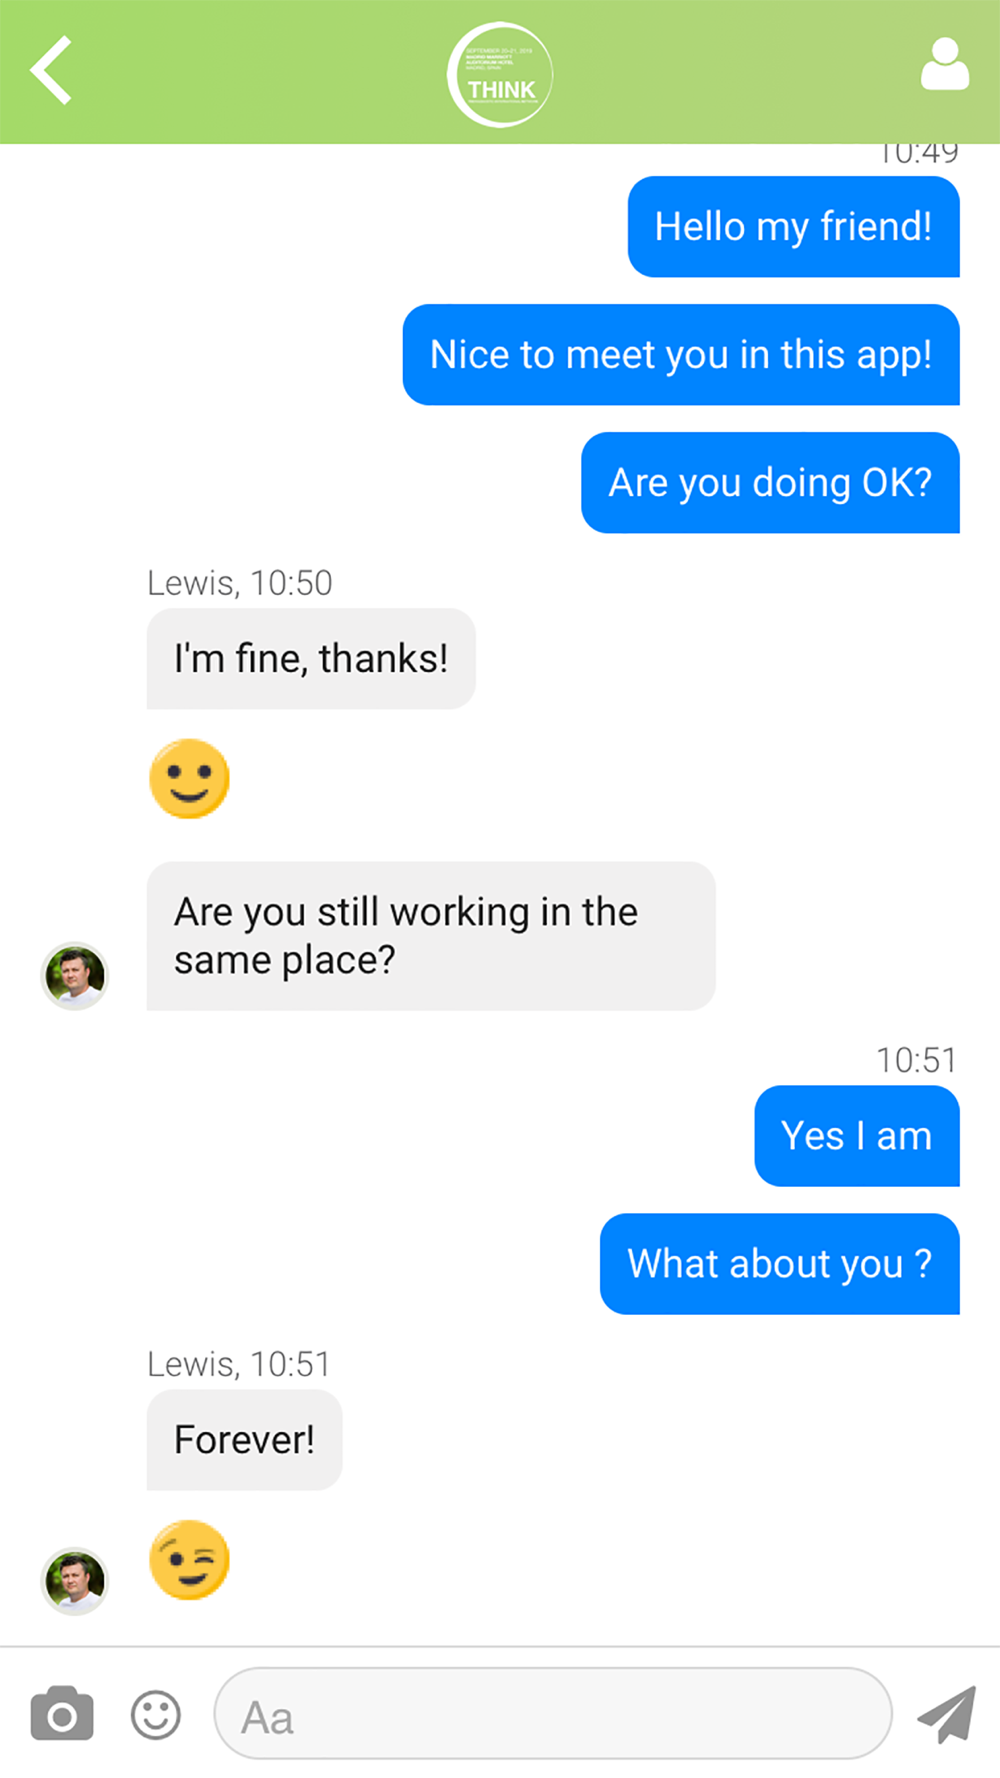Open the emoji picker smiley icon
The image size is (1000, 1778).
(x=156, y=1716)
